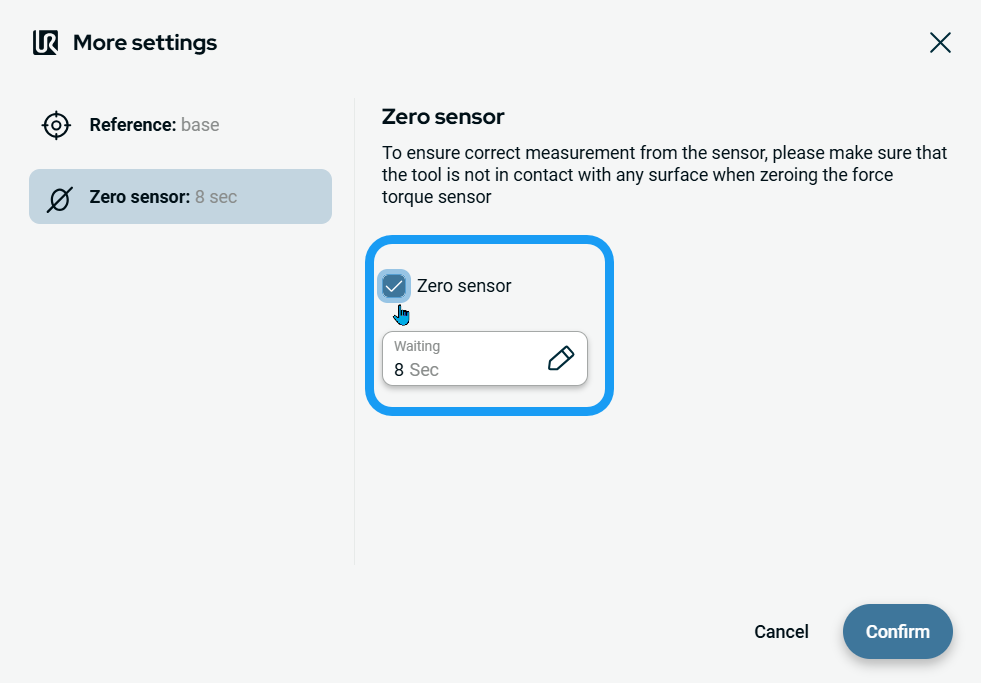Click the grey '8 sec' sidebar value
Image resolution: width=981 pixels, height=683 pixels.
click(x=216, y=197)
